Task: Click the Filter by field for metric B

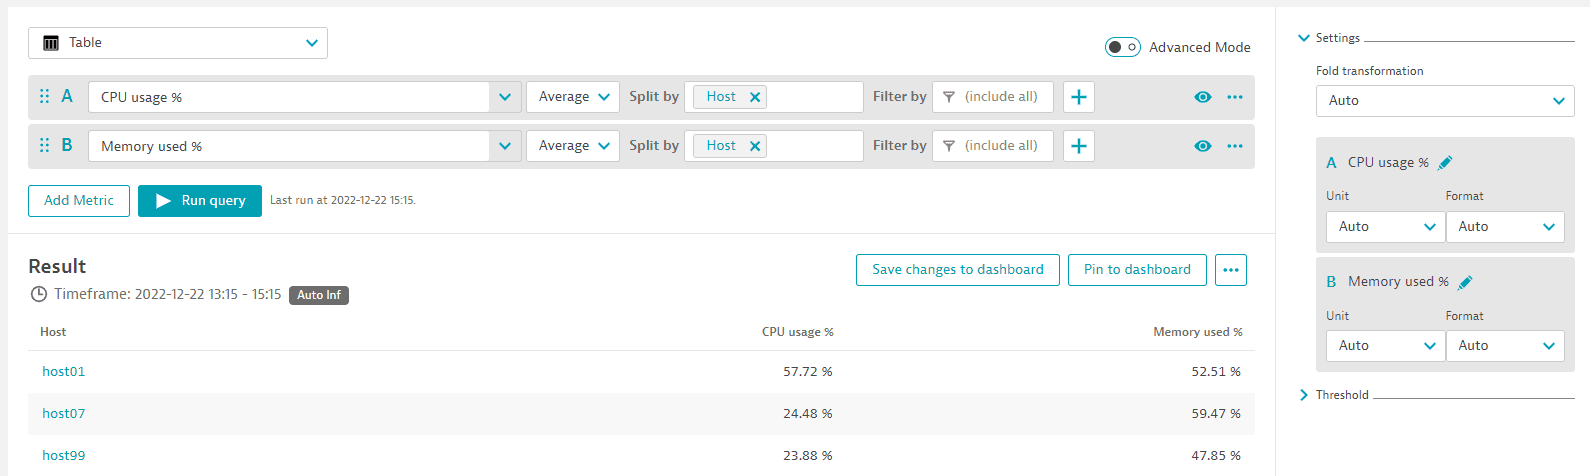Action: point(992,146)
